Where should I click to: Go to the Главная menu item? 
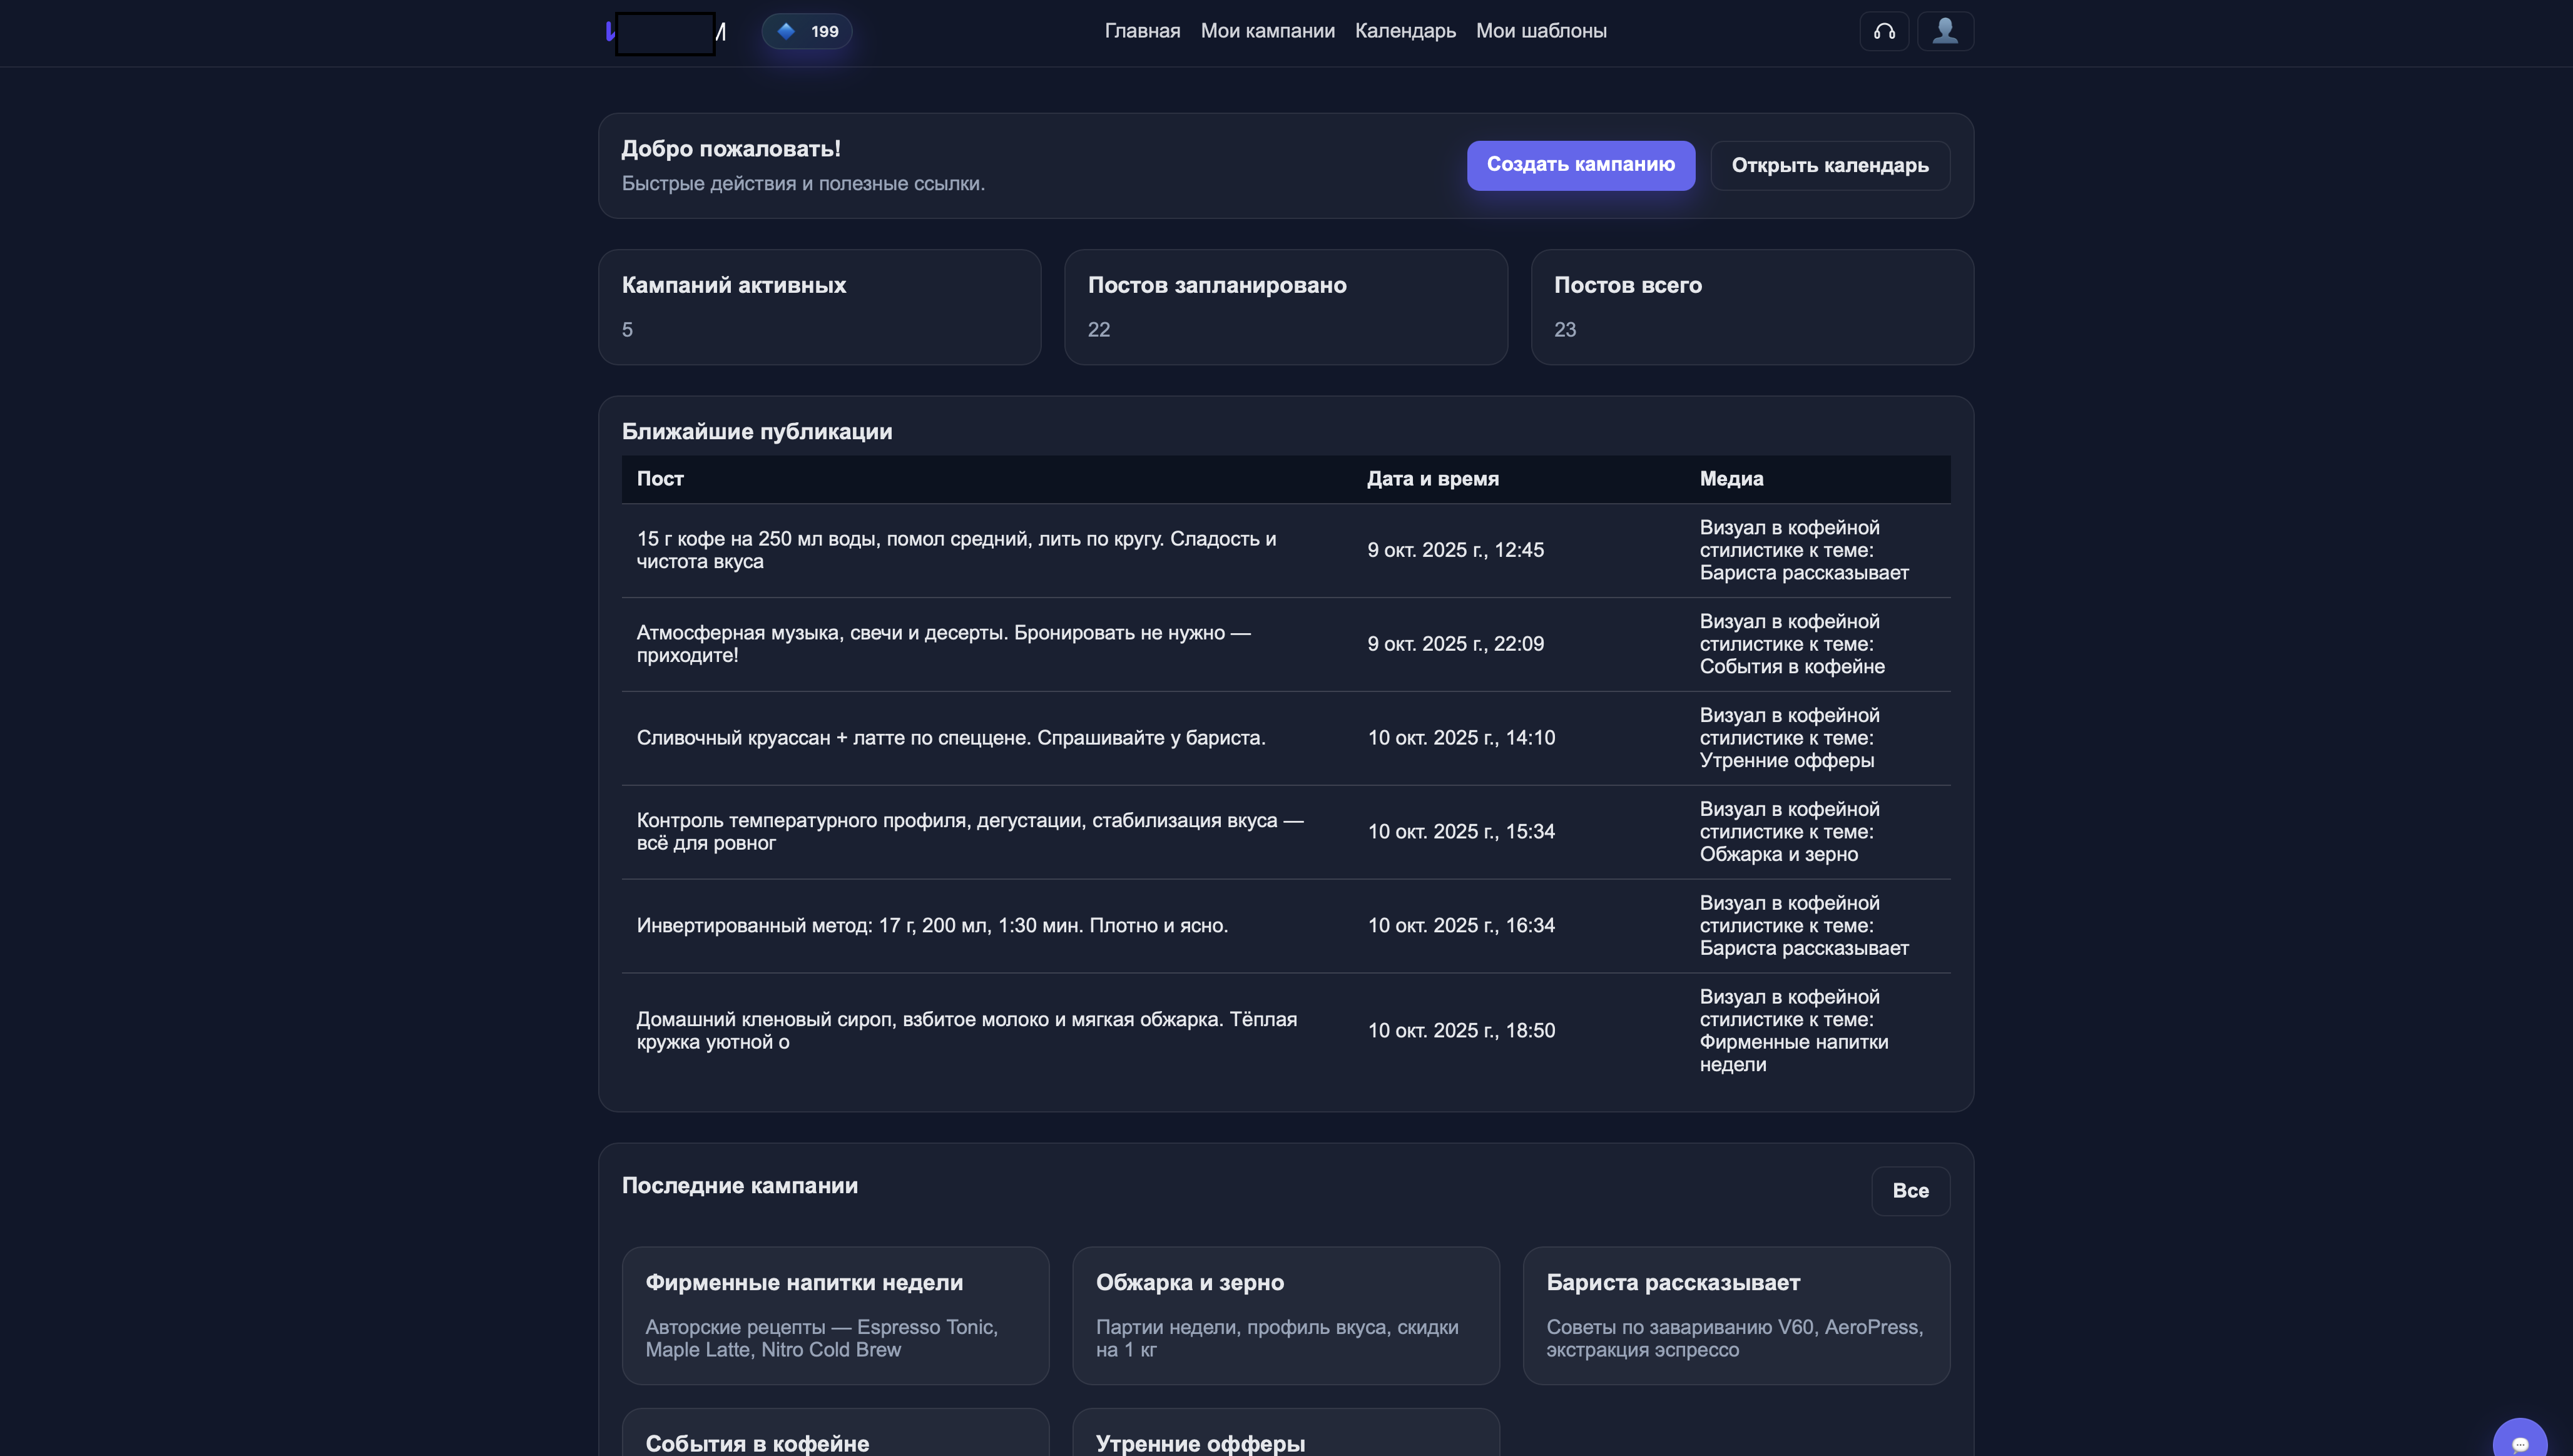(1142, 31)
